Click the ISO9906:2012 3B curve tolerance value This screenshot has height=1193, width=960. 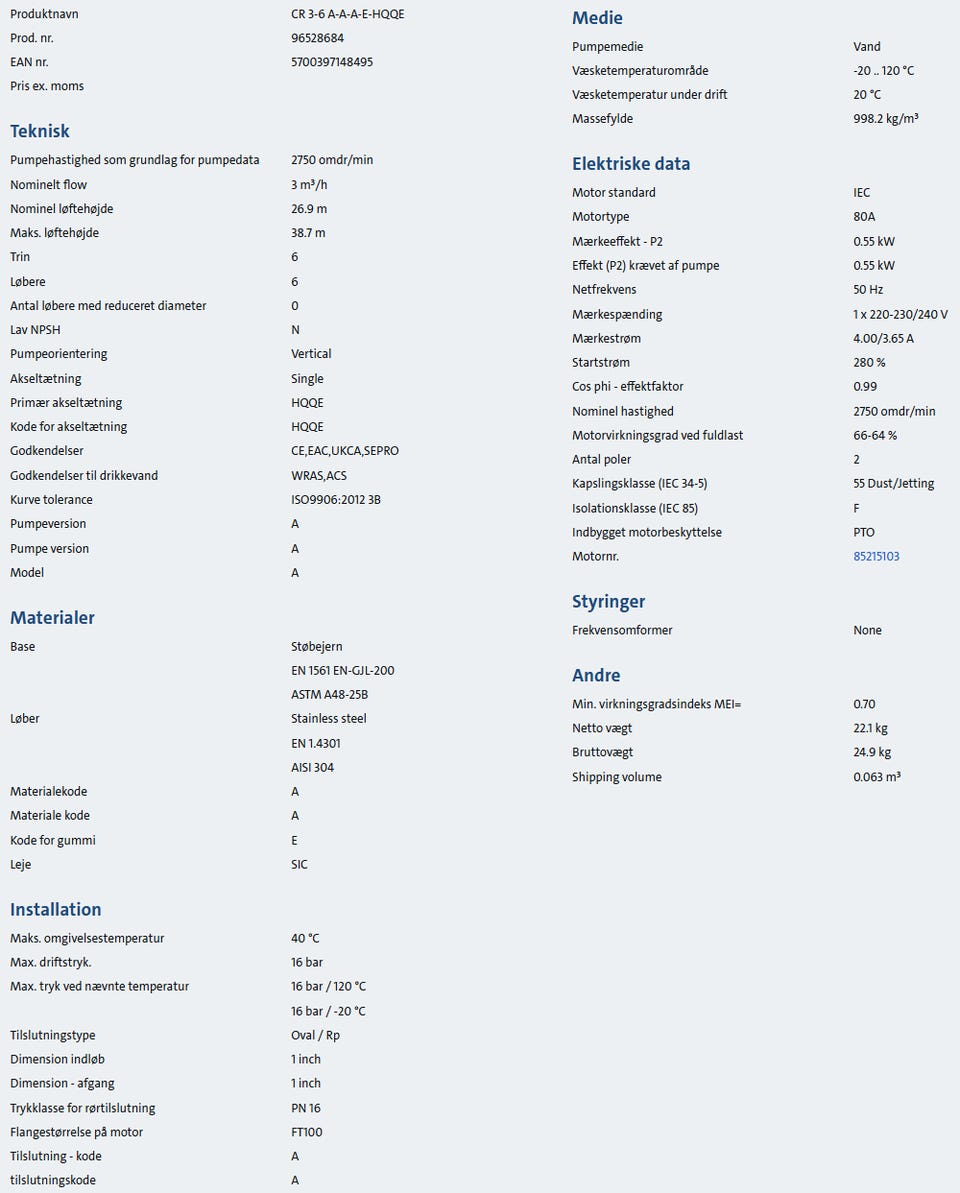point(336,499)
